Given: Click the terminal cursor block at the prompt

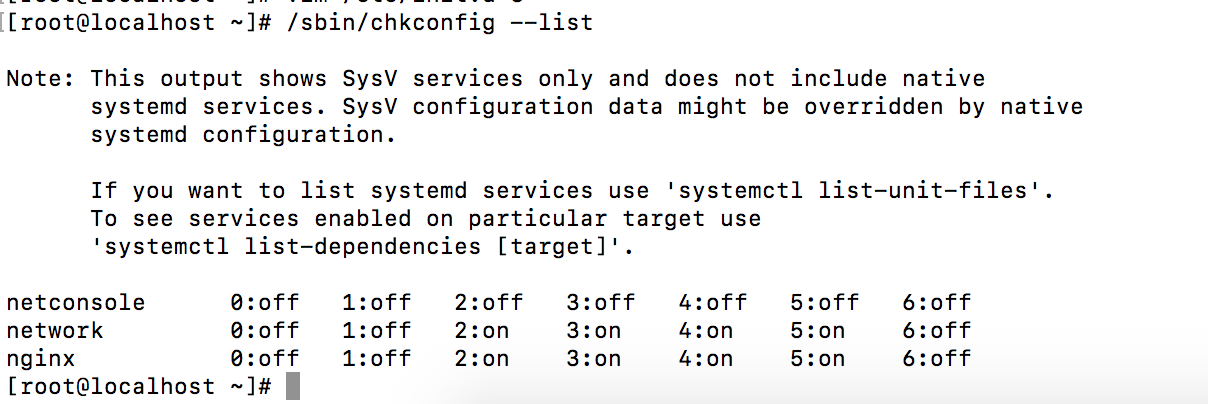Looking at the screenshot, I should click(x=293, y=387).
